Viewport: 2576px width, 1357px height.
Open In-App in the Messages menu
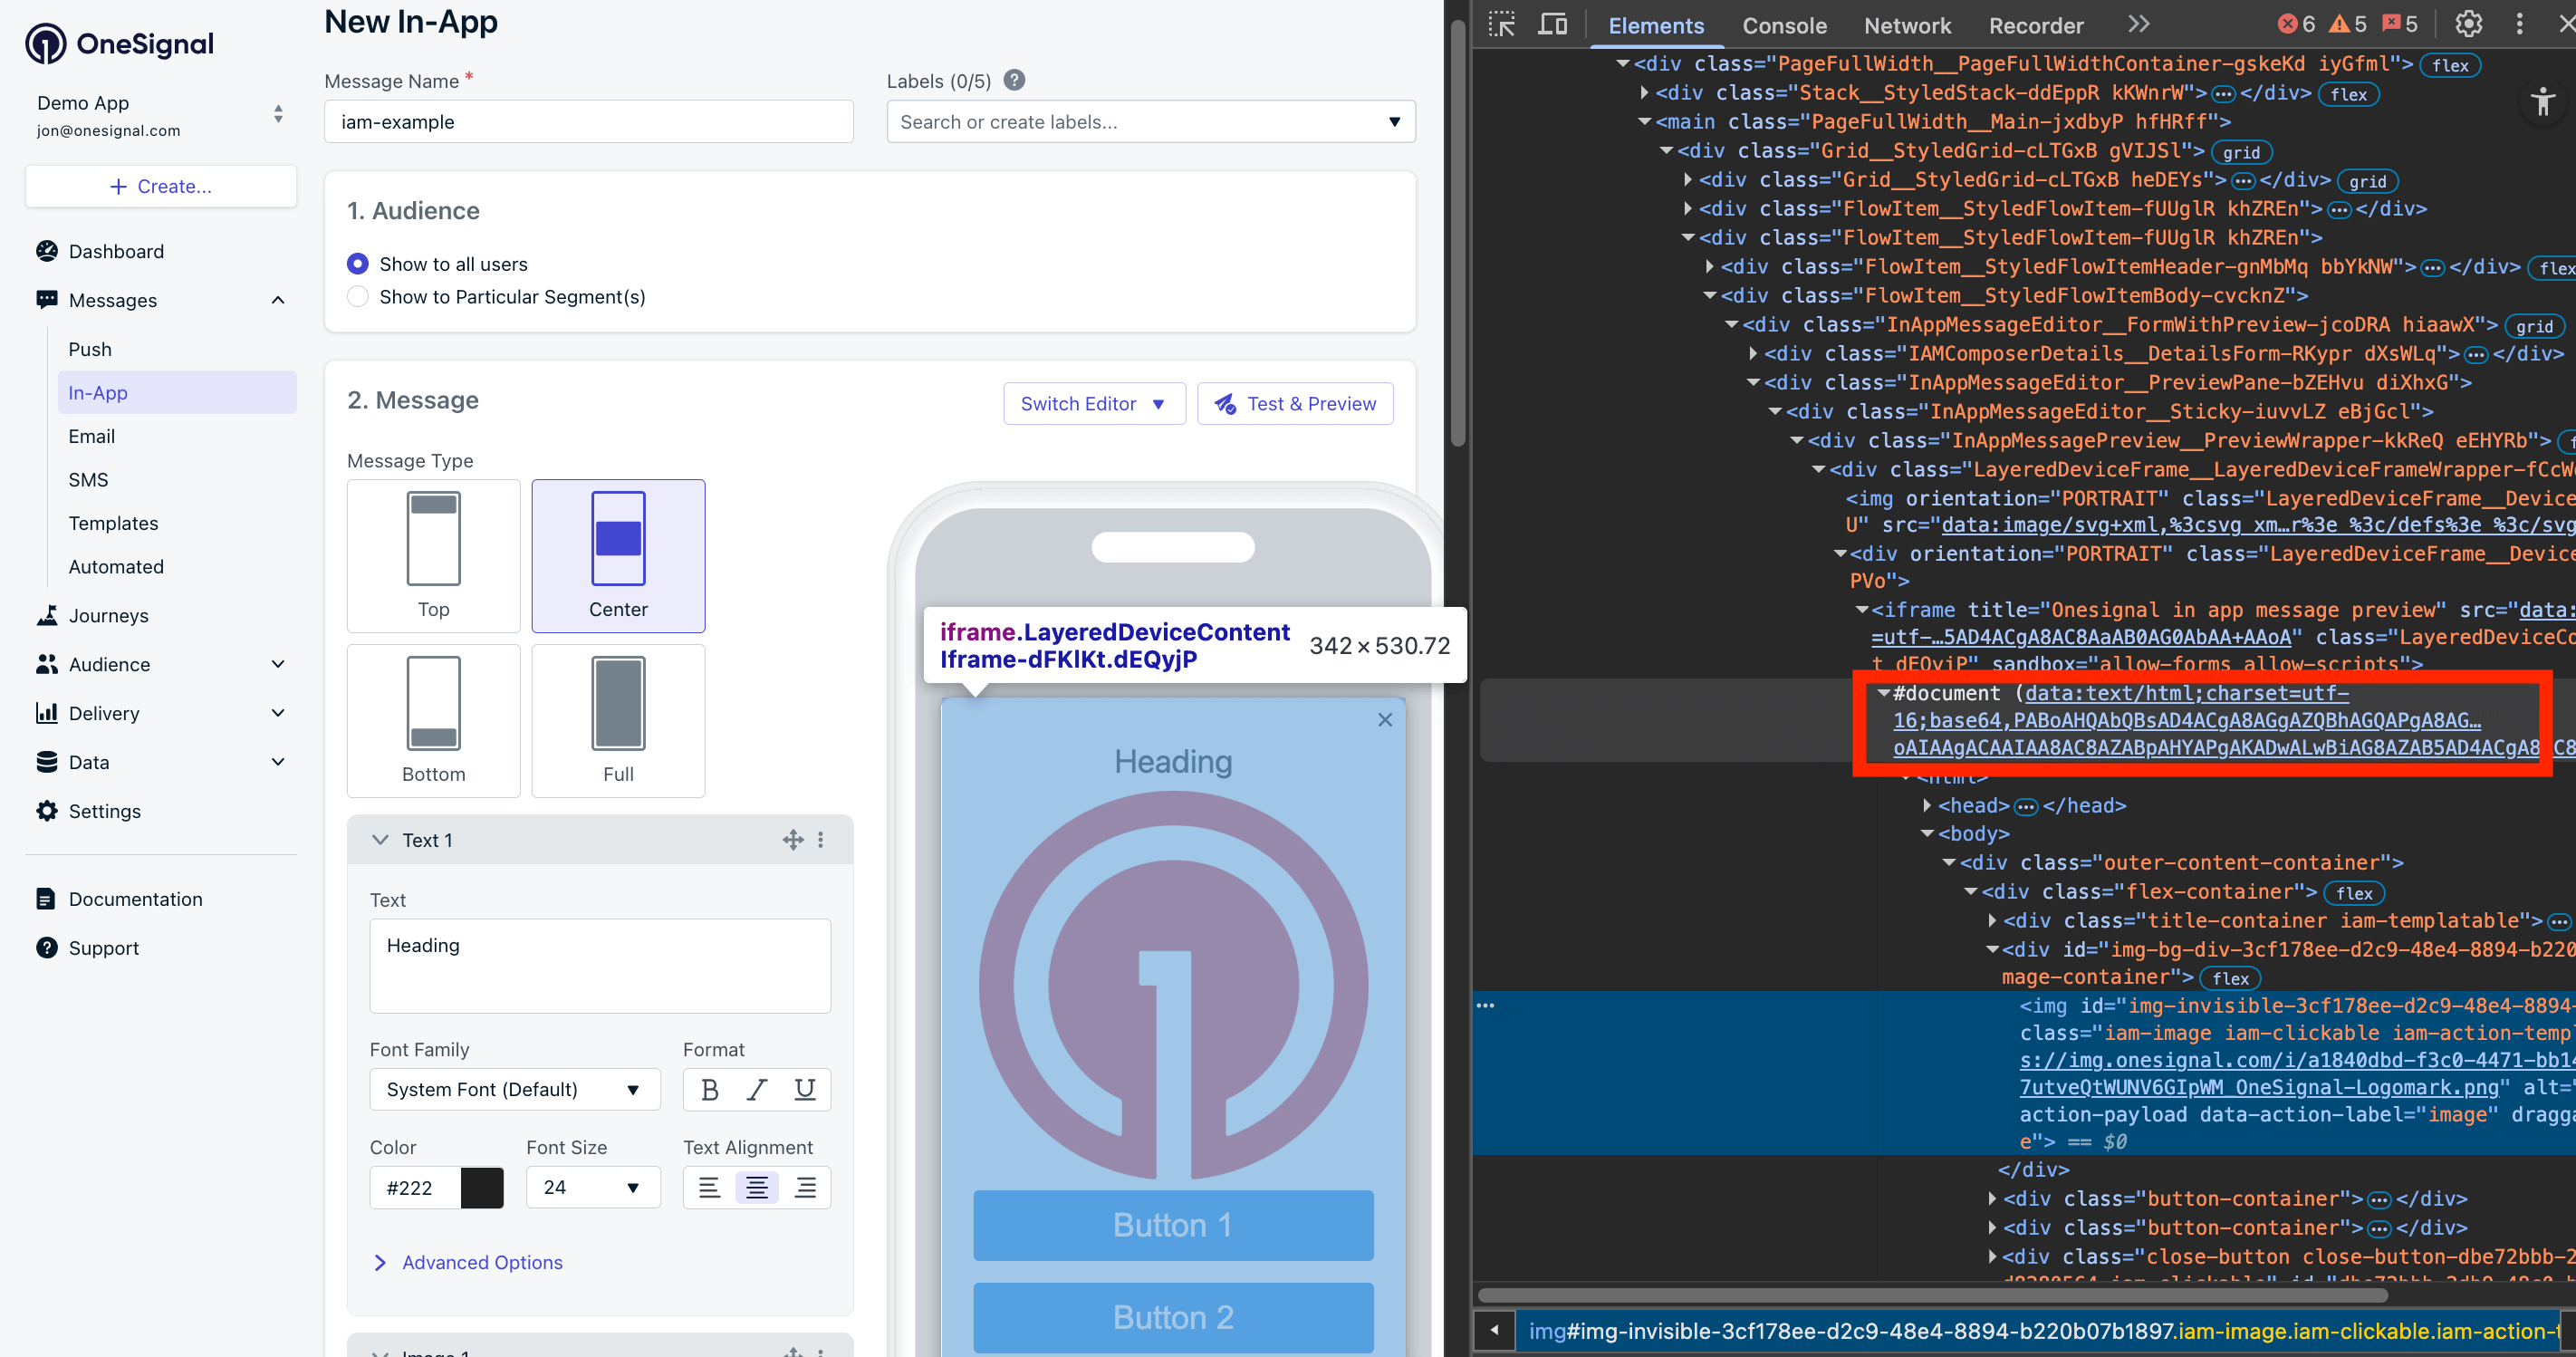point(177,393)
